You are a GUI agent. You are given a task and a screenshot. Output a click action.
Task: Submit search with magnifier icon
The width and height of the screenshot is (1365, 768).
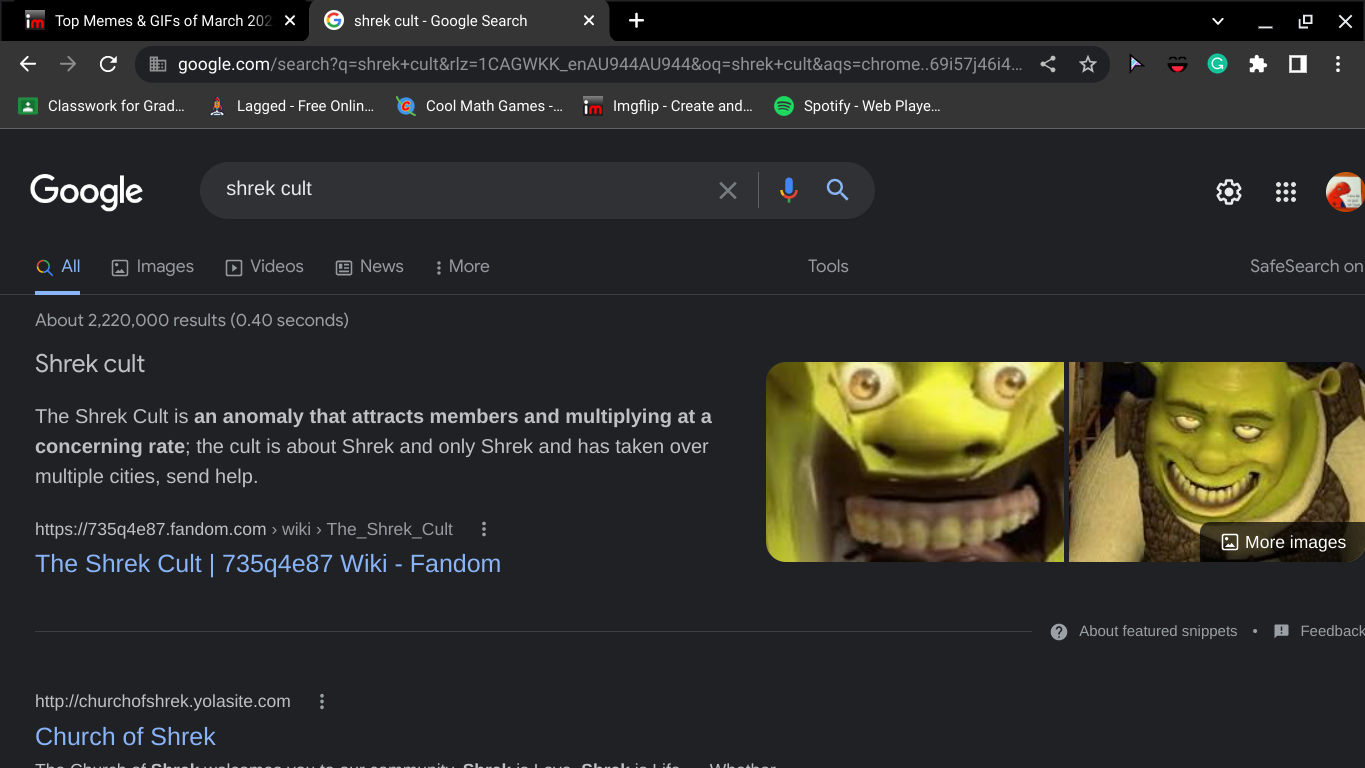[x=837, y=190]
